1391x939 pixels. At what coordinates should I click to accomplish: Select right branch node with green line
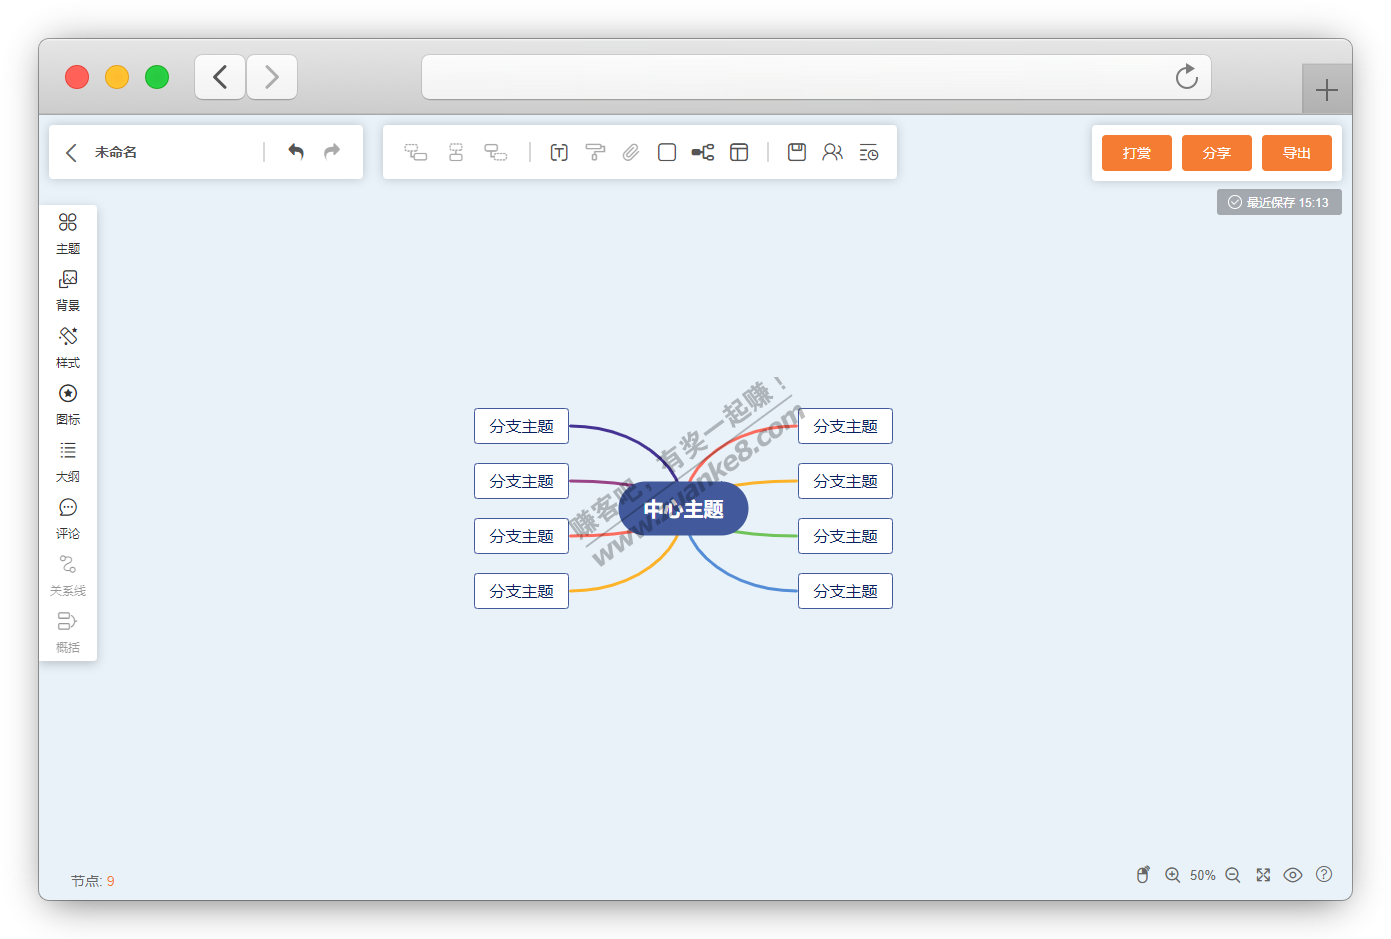pos(845,536)
